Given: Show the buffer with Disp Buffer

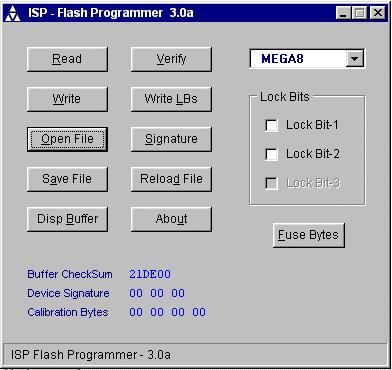Looking at the screenshot, I should [x=67, y=219].
